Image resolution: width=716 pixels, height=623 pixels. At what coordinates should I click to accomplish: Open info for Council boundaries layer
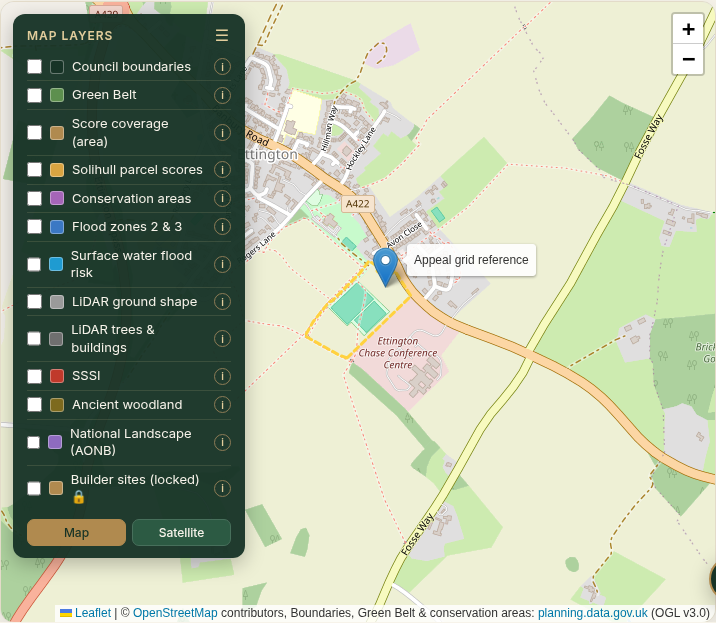tap(222, 67)
